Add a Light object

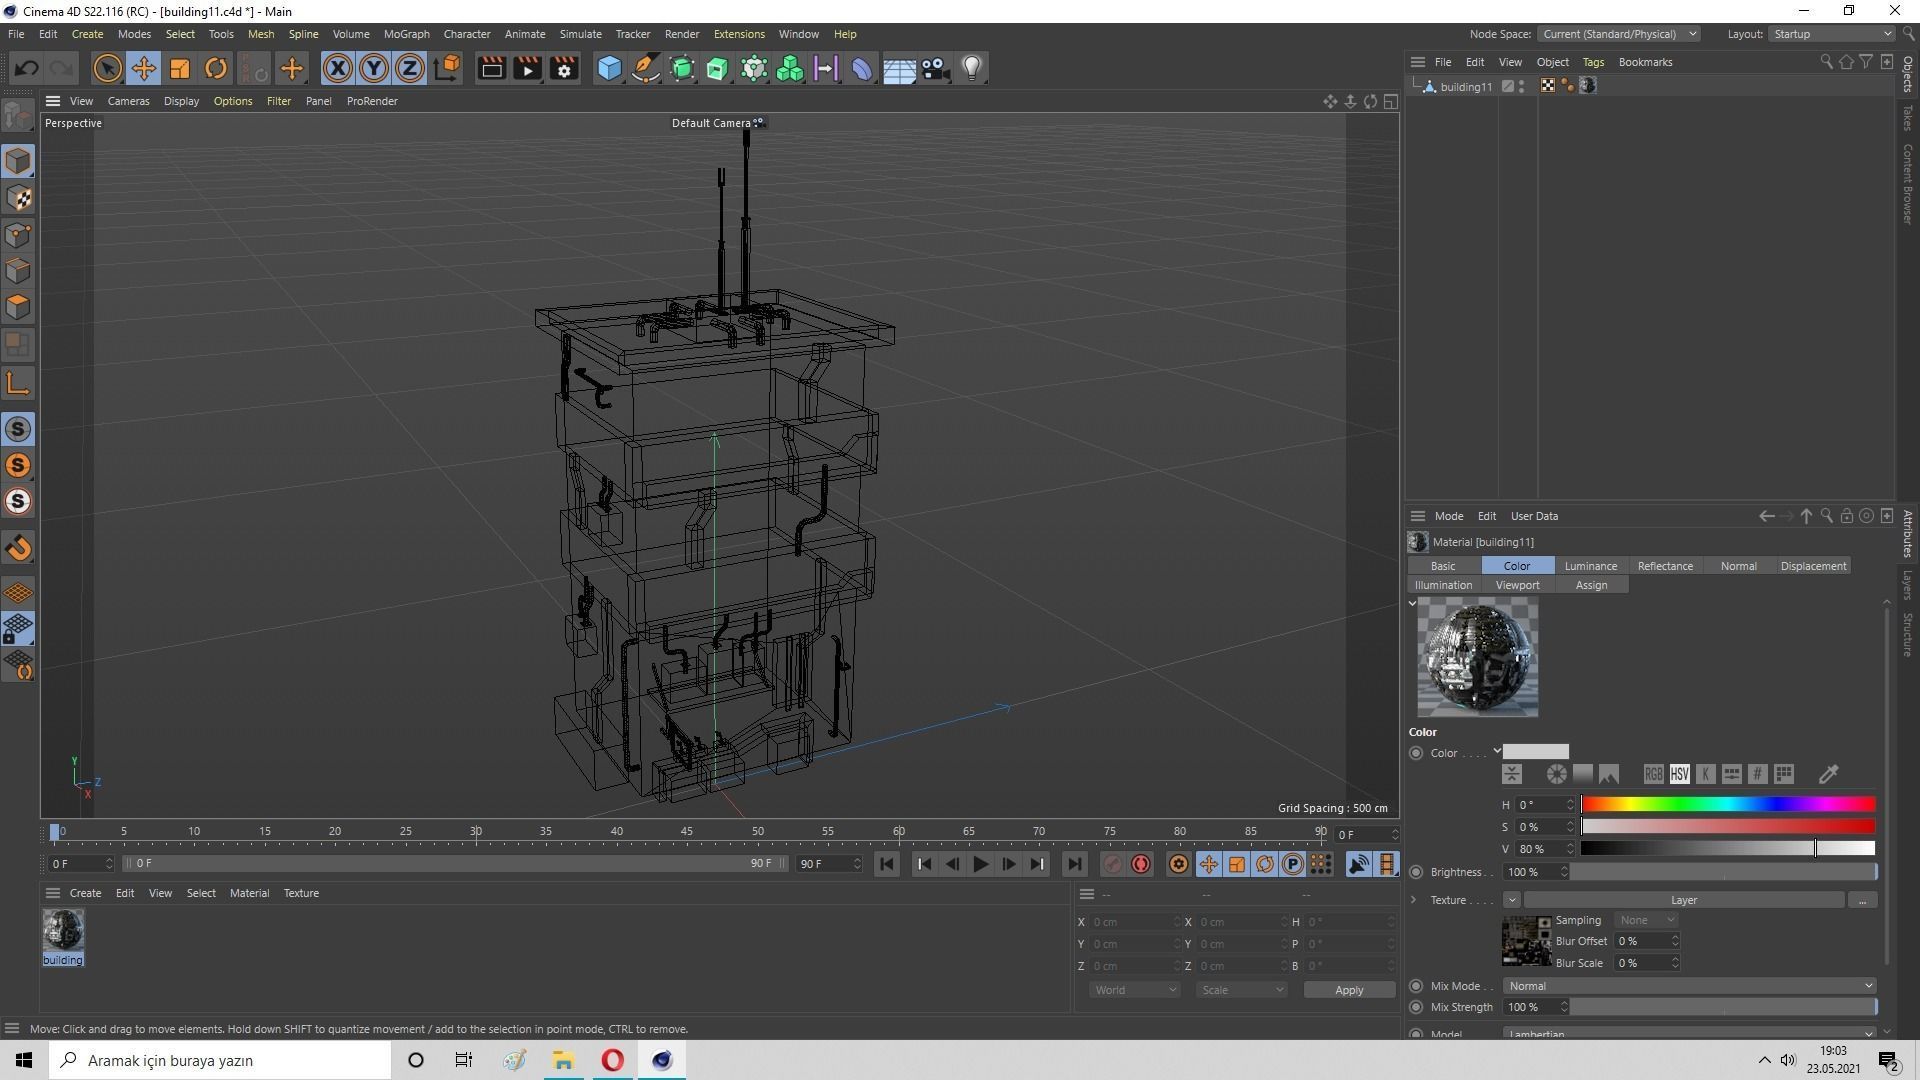[x=971, y=68]
